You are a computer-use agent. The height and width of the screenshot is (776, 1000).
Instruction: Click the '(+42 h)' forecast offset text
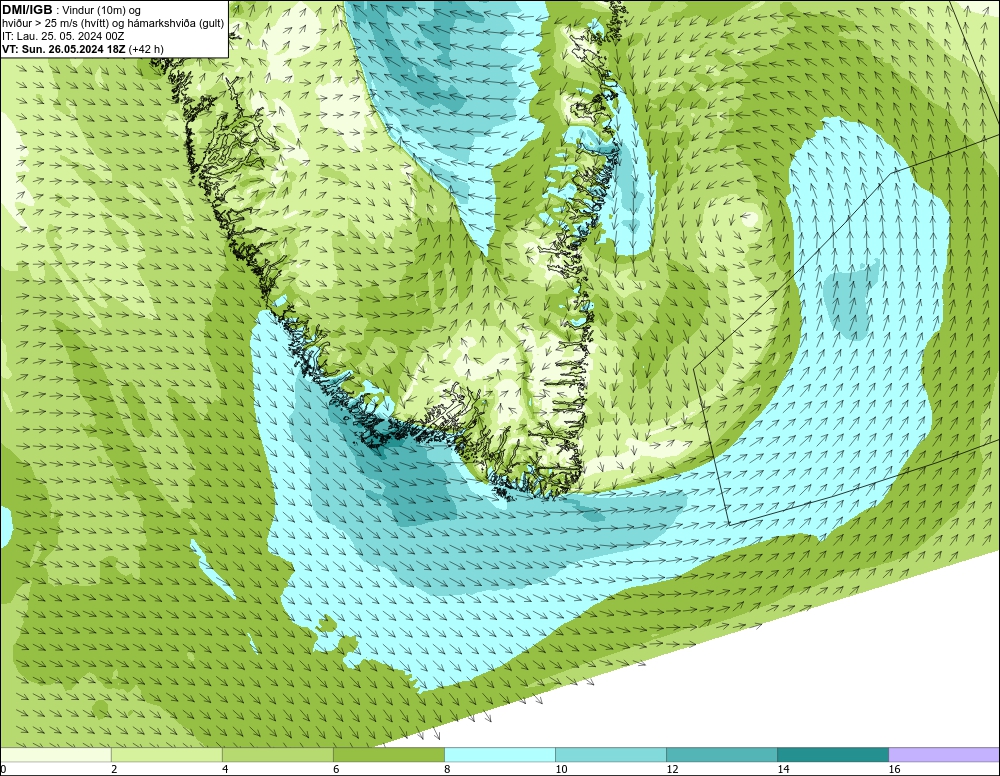point(146,49)
